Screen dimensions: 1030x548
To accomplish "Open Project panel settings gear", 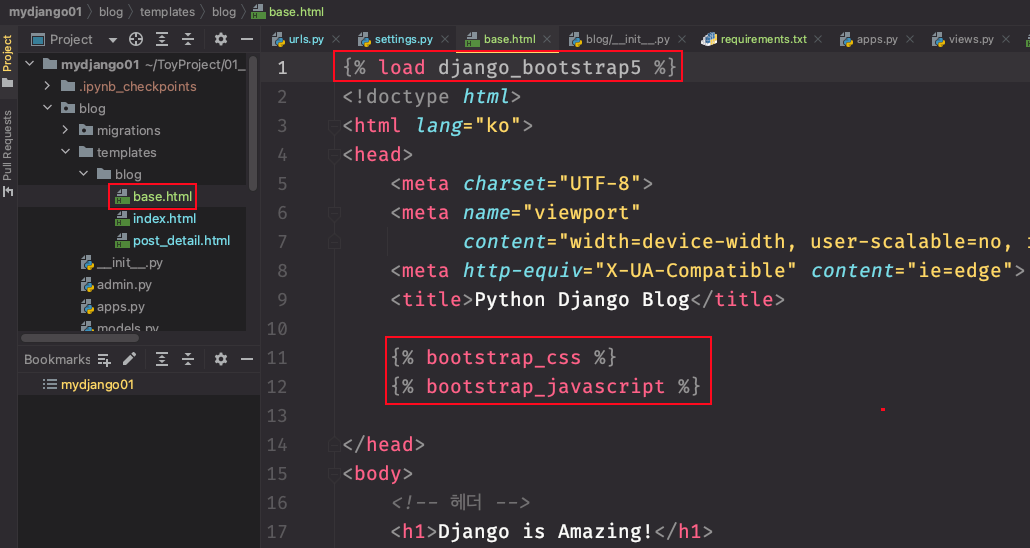I will (x=221, y=39).
